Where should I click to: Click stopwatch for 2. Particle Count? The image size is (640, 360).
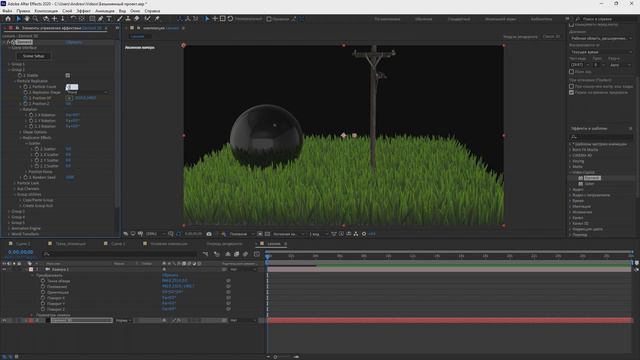(x=25, y=87)
